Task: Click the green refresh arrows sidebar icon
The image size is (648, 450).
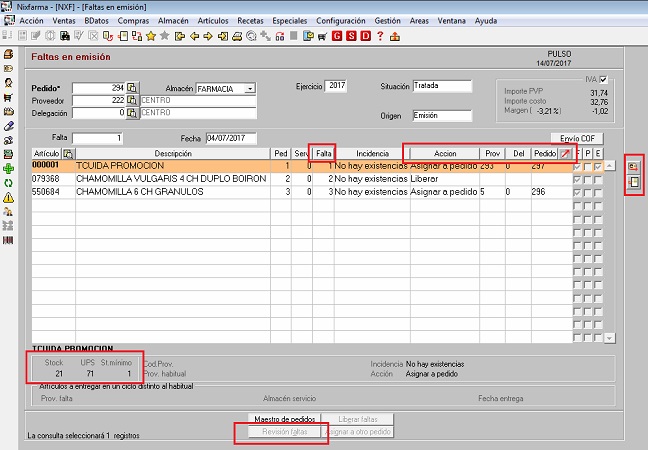Action: tap(8, 183)
